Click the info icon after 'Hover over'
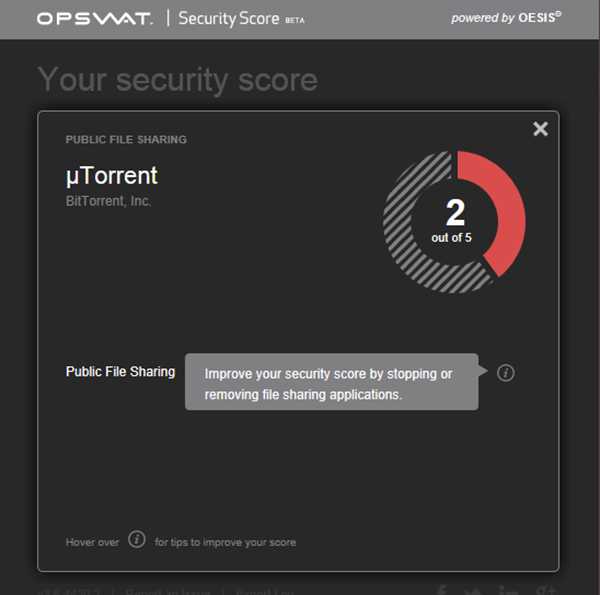600x595 pixels. (x=137, y=541)
